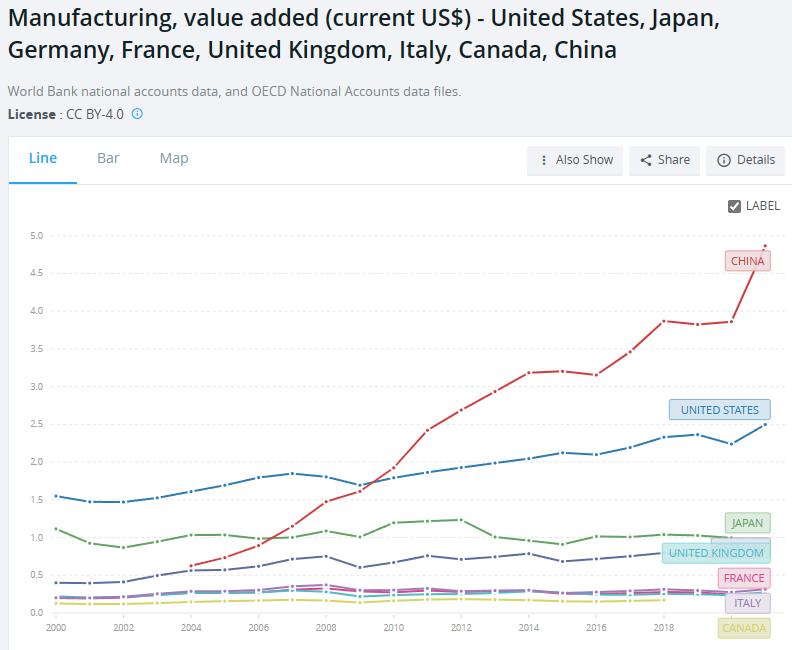Uncheck the LABEL checkbox
This screenshot has height=650, width=792.
735,206
